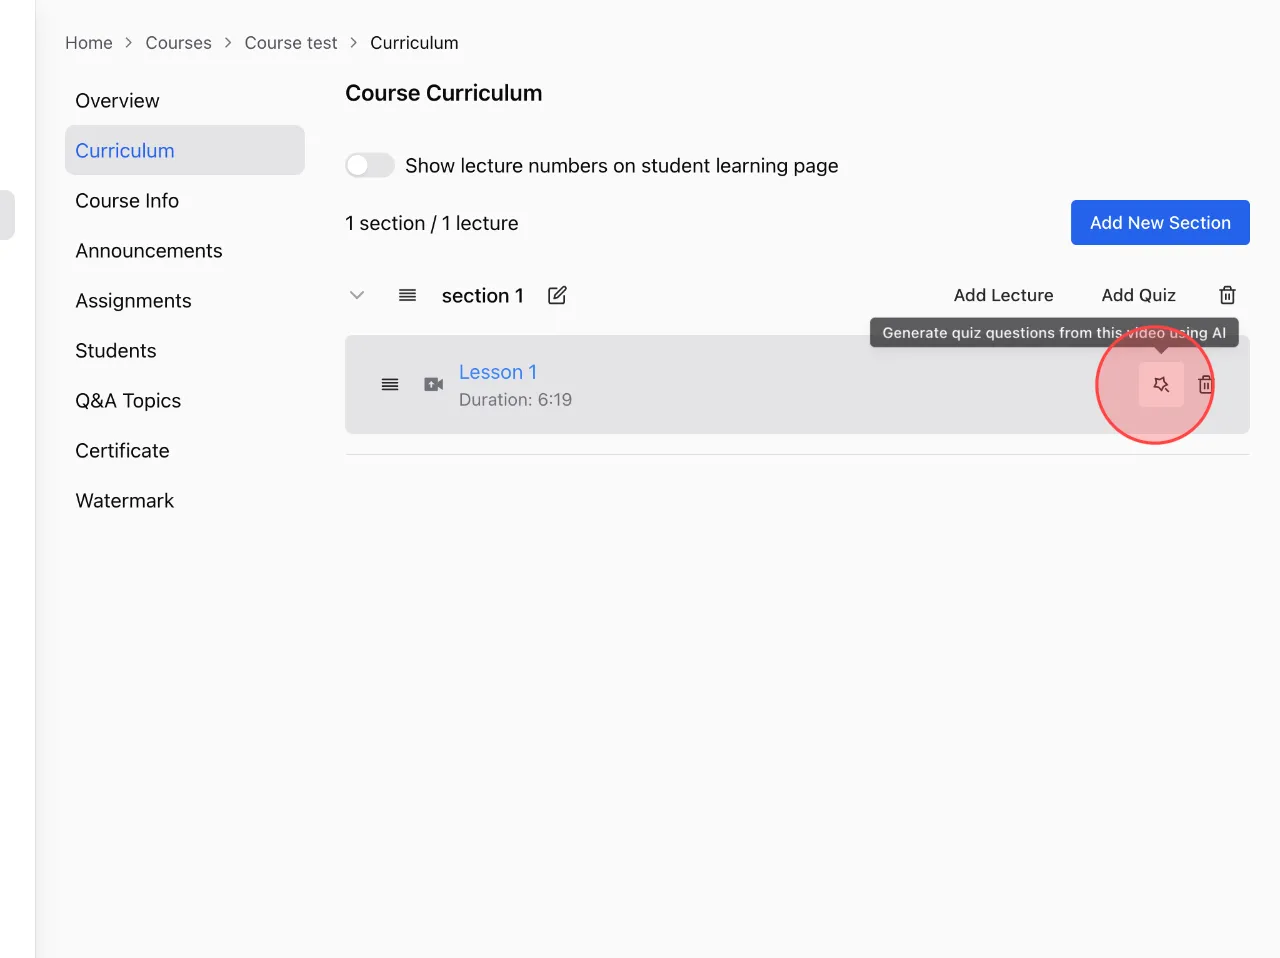Viewport: 1280px width, 958px height.
Task: Open the Lesson 1 lecture link
Action: tap(498, 372)
